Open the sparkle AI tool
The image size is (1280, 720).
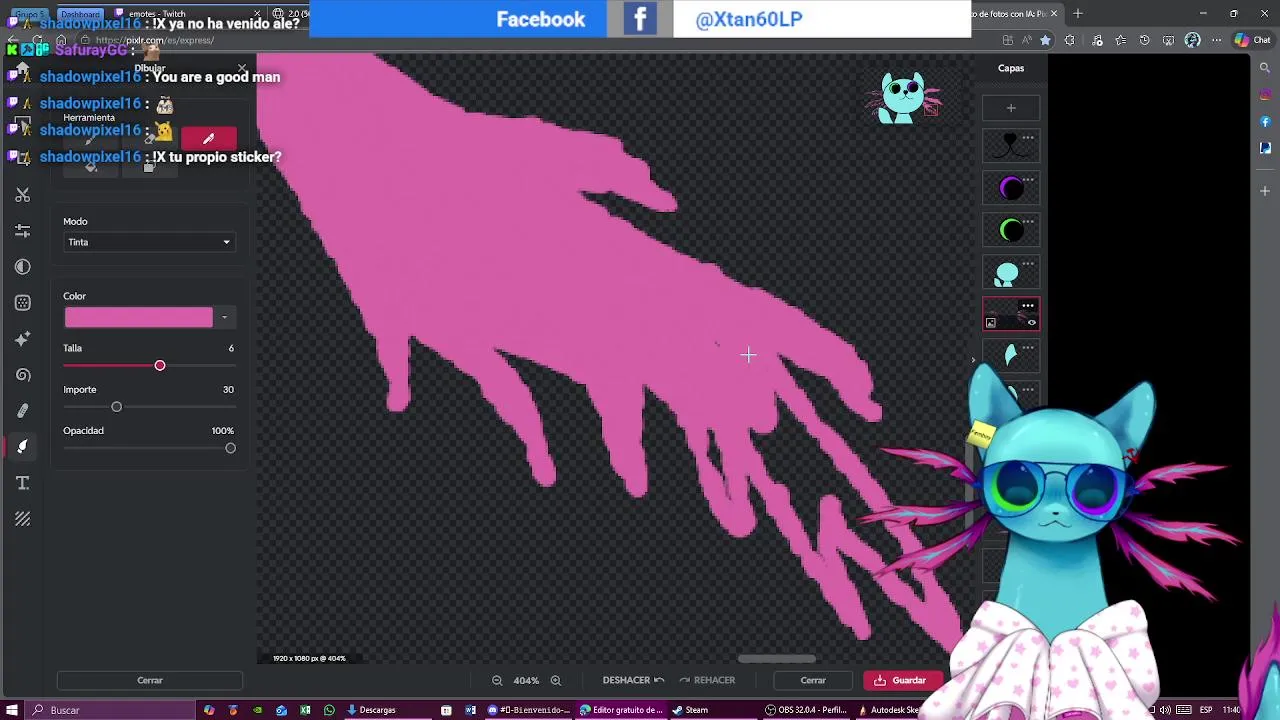coord(22,338)
